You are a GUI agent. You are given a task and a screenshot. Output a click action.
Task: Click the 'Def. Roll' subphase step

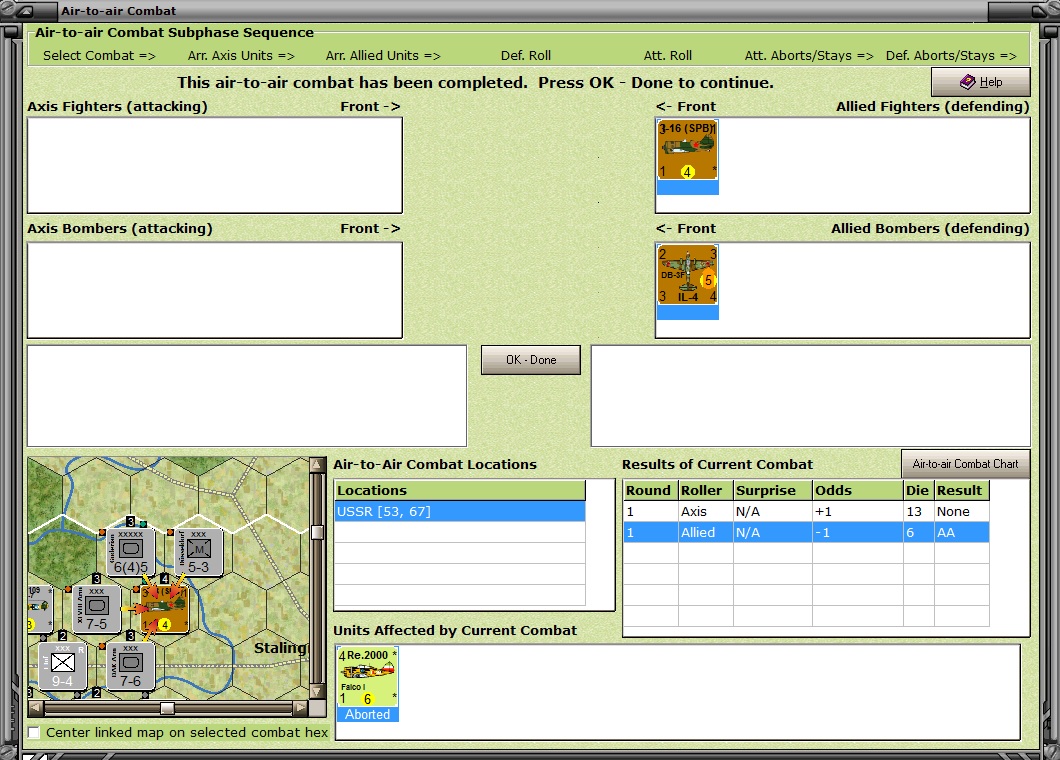pos(526,55)
